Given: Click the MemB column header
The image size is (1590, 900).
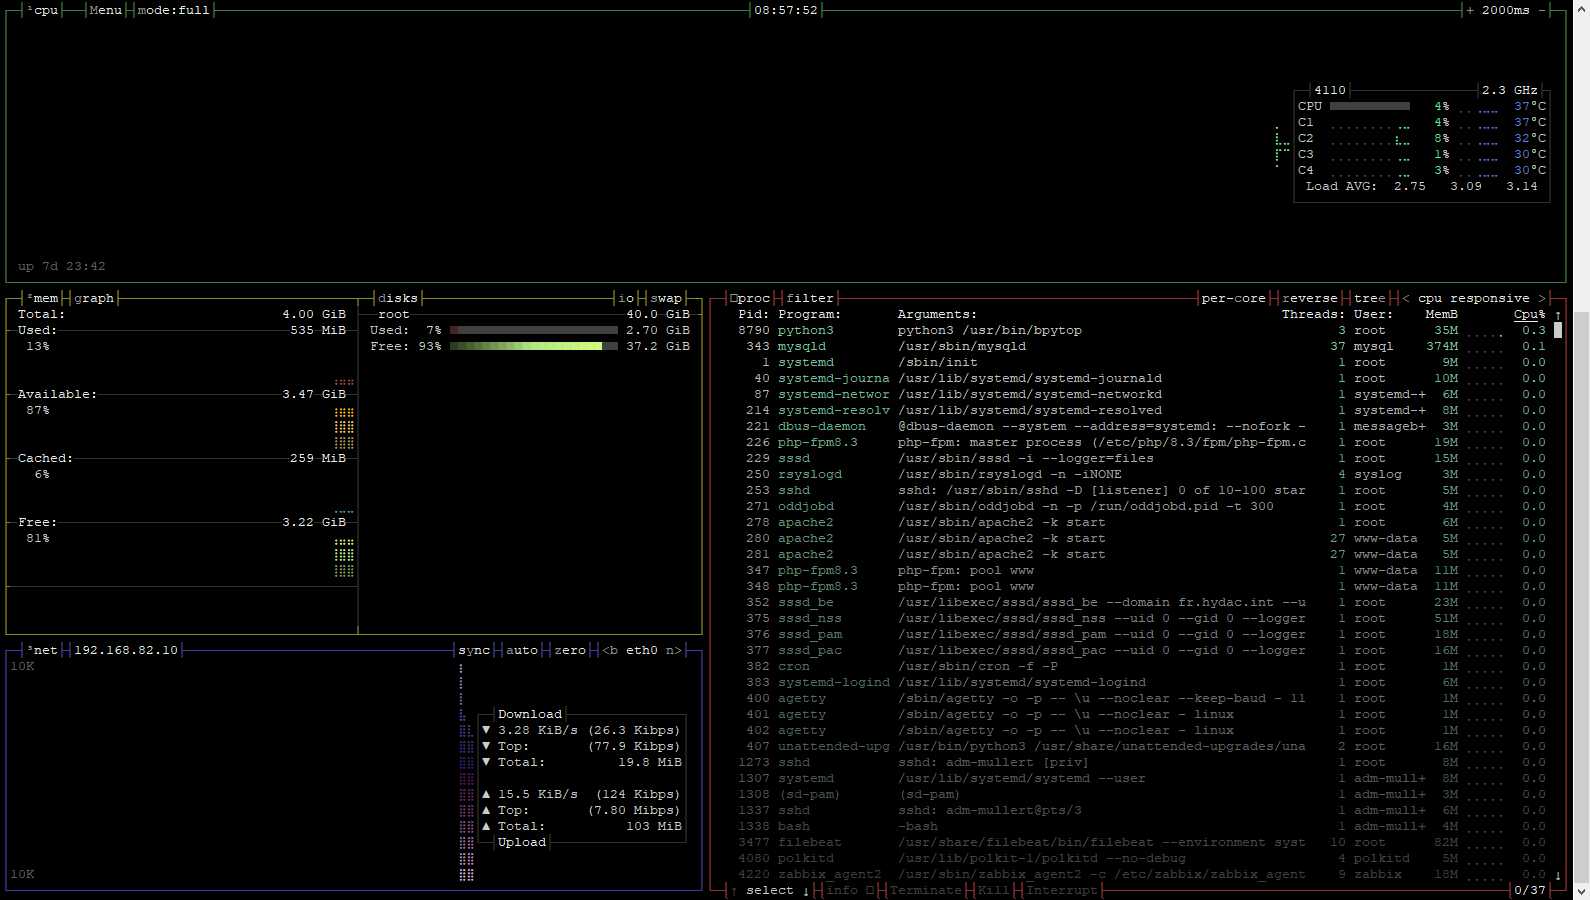Looking at the screenshot, I should click(x=1442, y=314).
